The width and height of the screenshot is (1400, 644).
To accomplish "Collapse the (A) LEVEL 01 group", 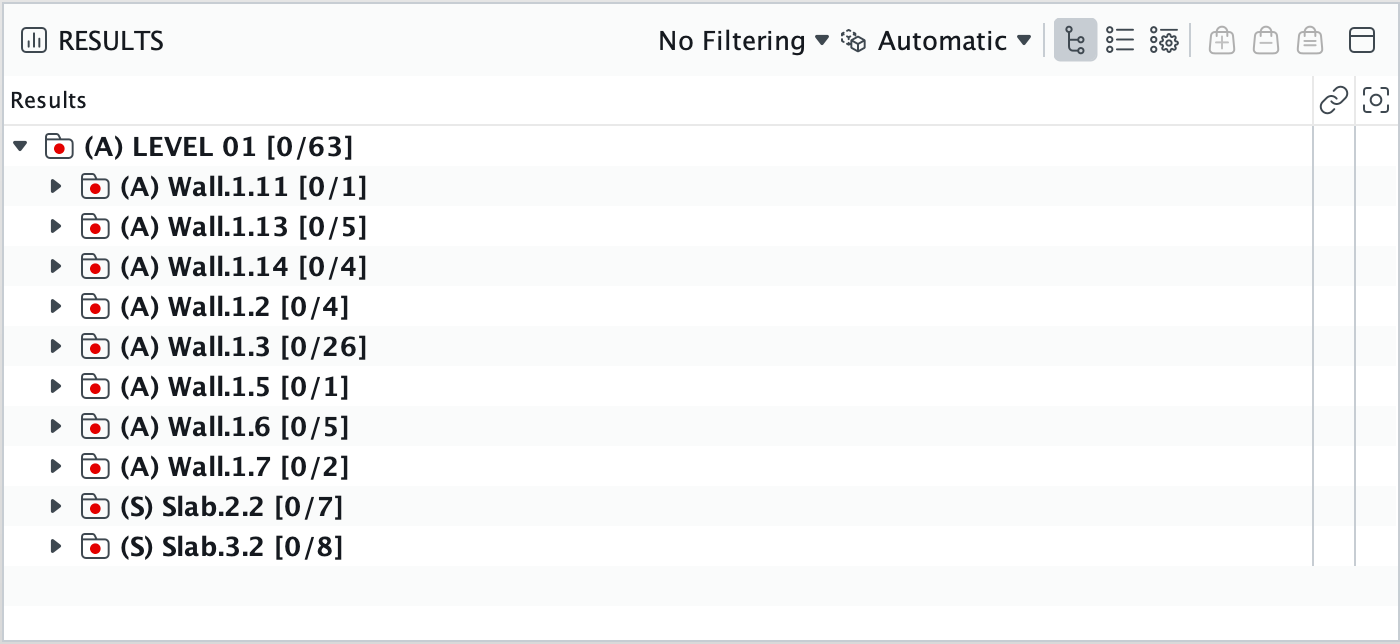I will coord(20,147).
